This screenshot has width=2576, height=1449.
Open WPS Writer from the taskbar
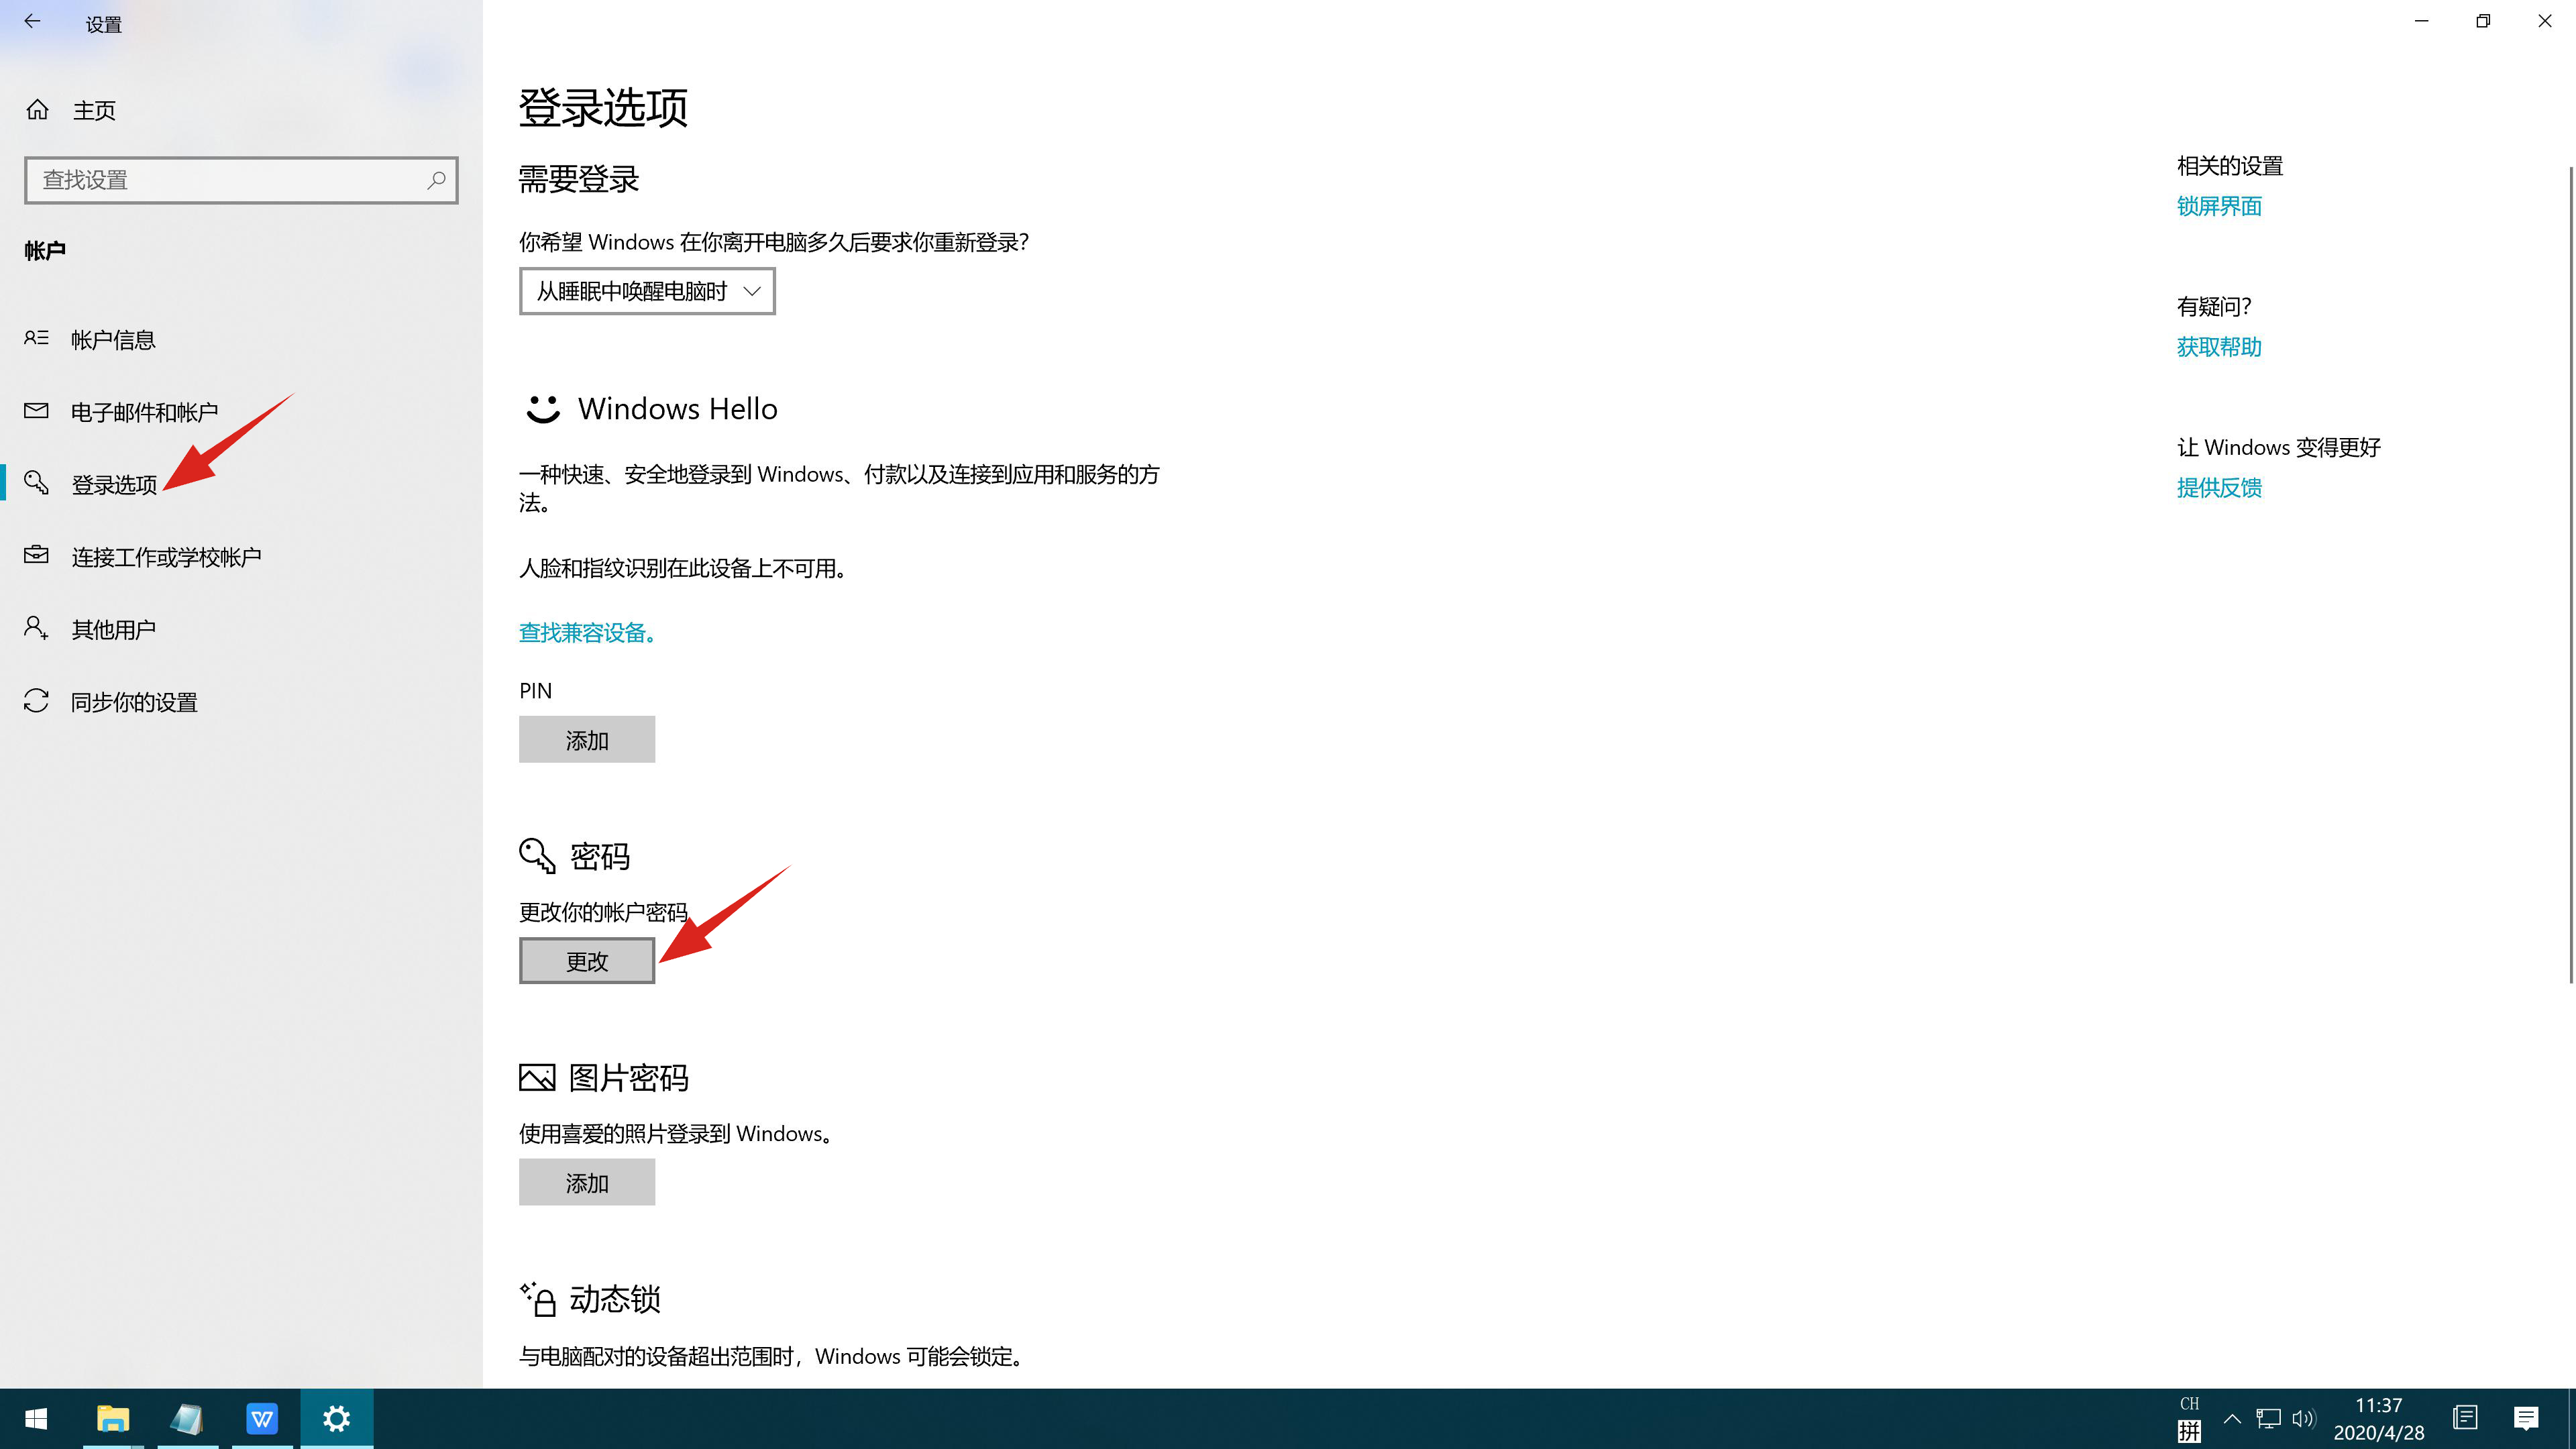pos(262,1419)
